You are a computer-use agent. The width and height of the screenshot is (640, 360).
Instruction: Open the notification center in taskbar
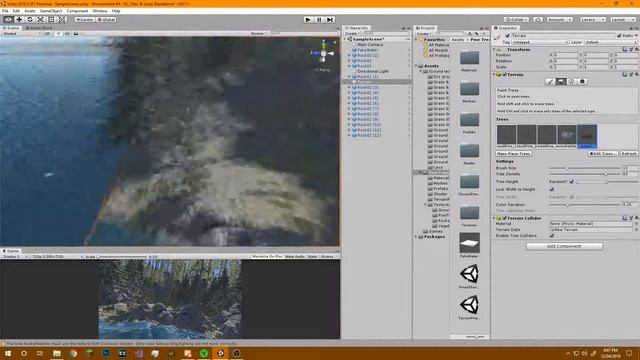tap(629, 353)
